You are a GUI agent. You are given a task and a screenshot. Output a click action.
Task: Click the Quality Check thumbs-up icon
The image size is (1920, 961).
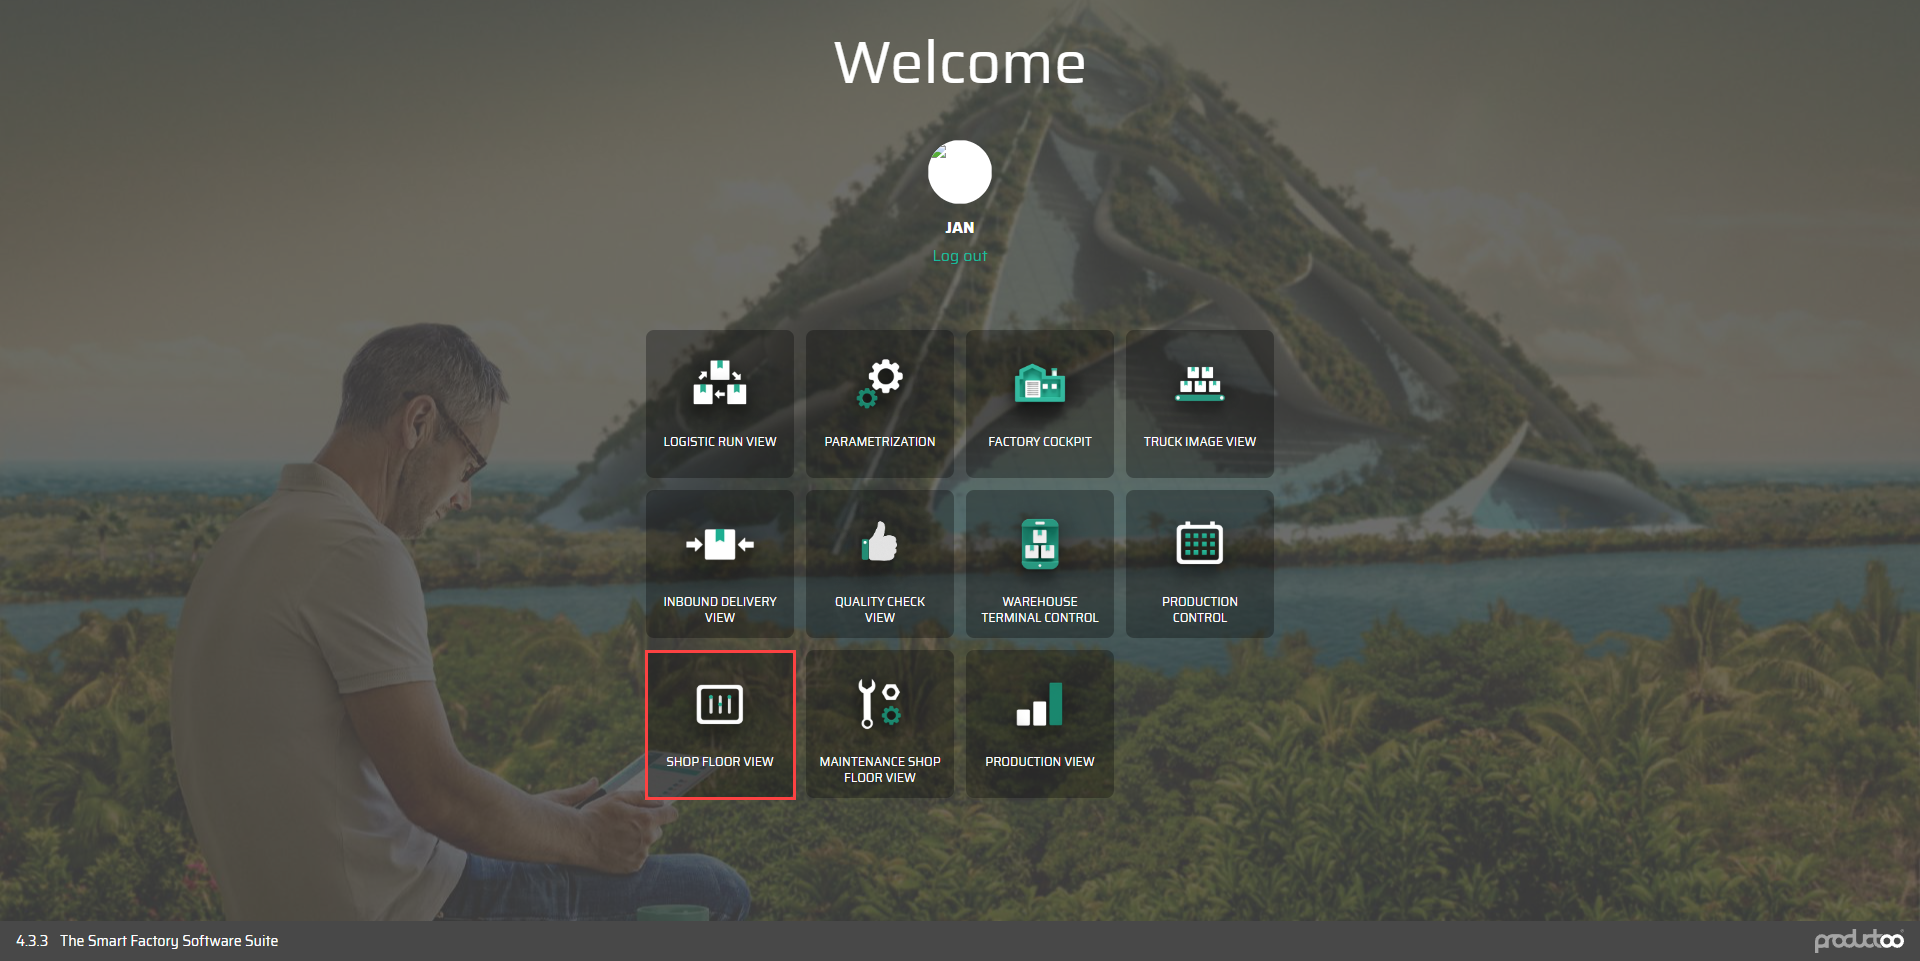pos(880,543)
